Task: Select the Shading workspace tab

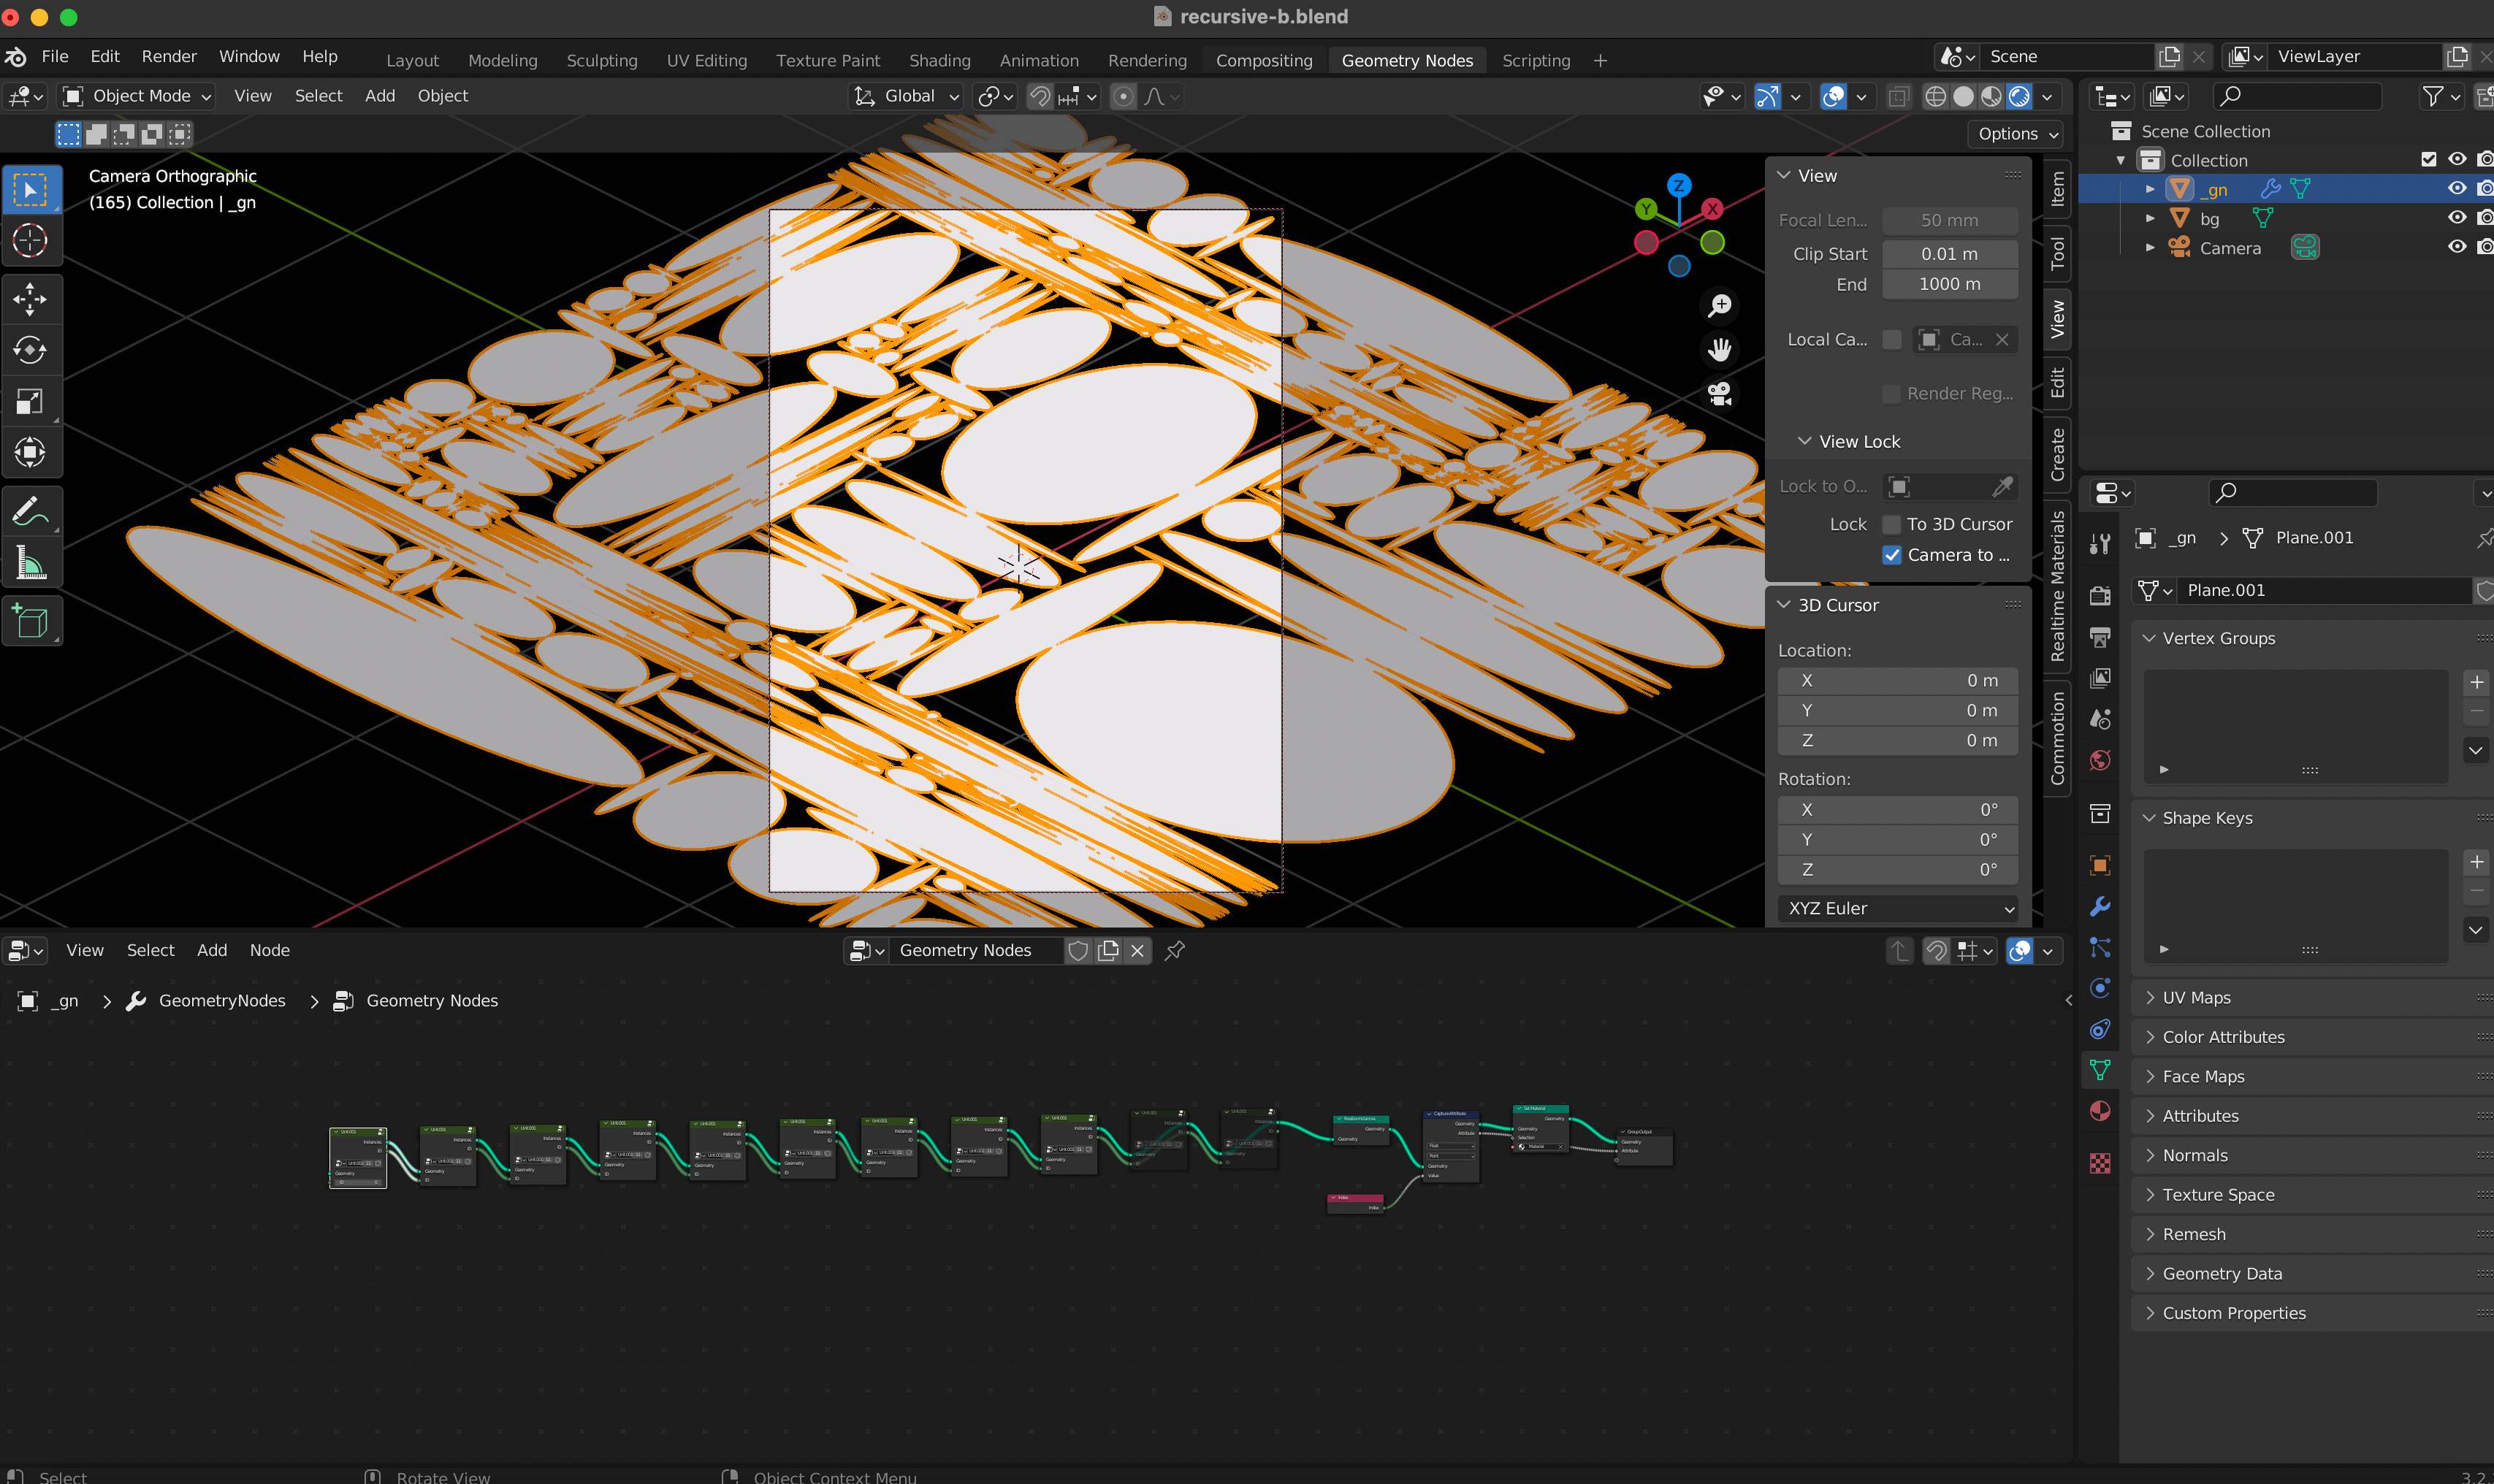Action: [938, 58]
